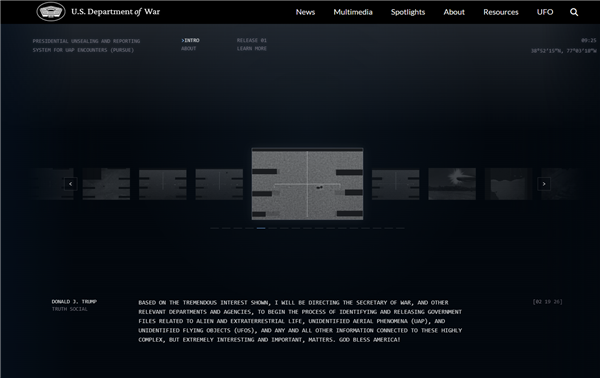Select the lowercase-styled ABOUT link under INTRO
This screenshot has width=600, height=378.
tap(189, 49)
